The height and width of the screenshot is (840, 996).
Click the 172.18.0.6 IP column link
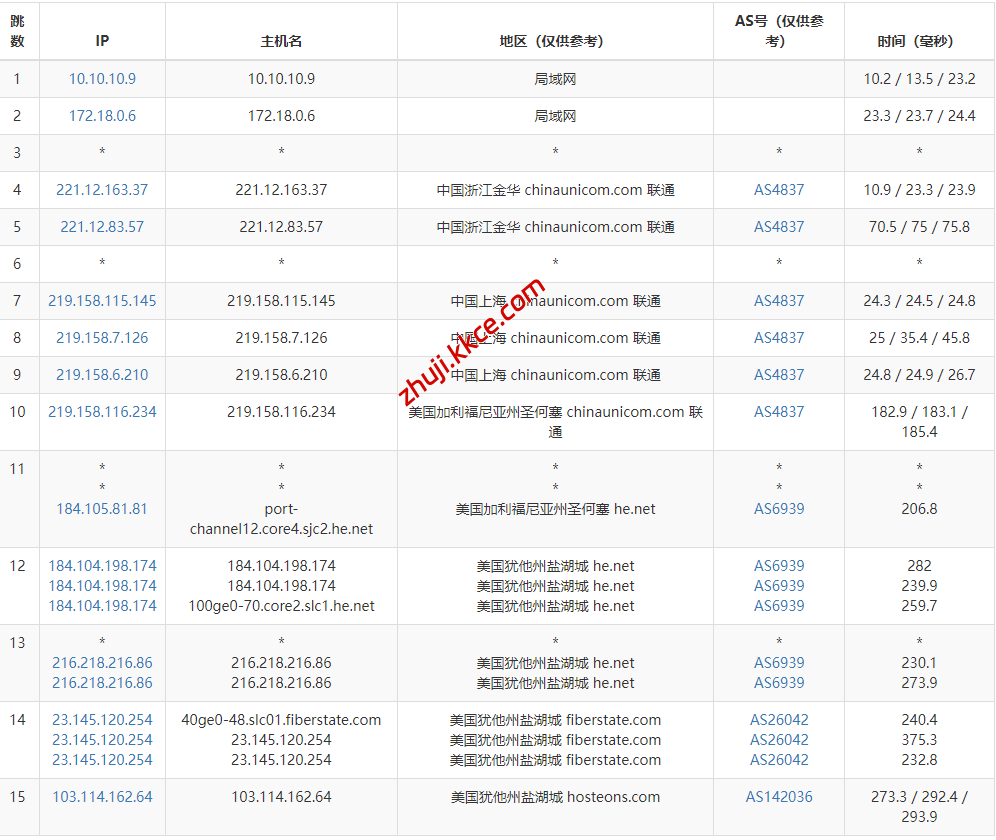click(x=102, y=116)
